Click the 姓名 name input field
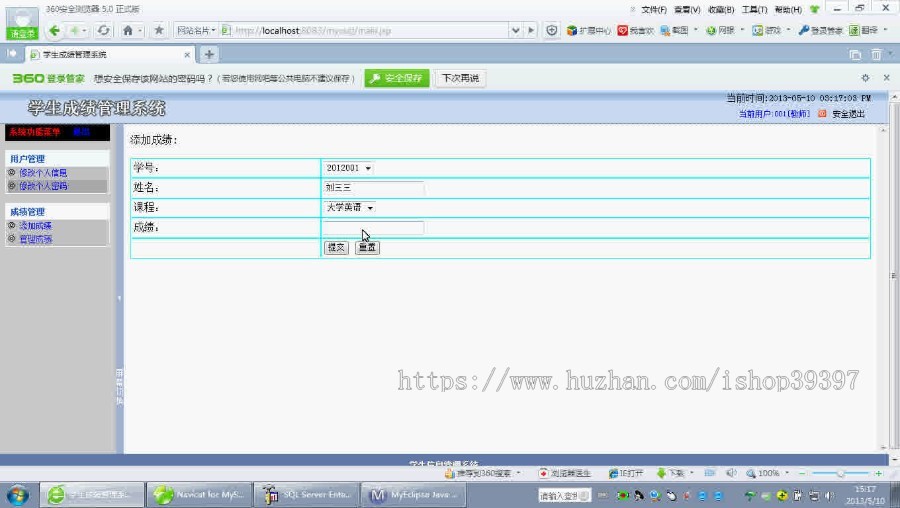 [x=374, y=188]
